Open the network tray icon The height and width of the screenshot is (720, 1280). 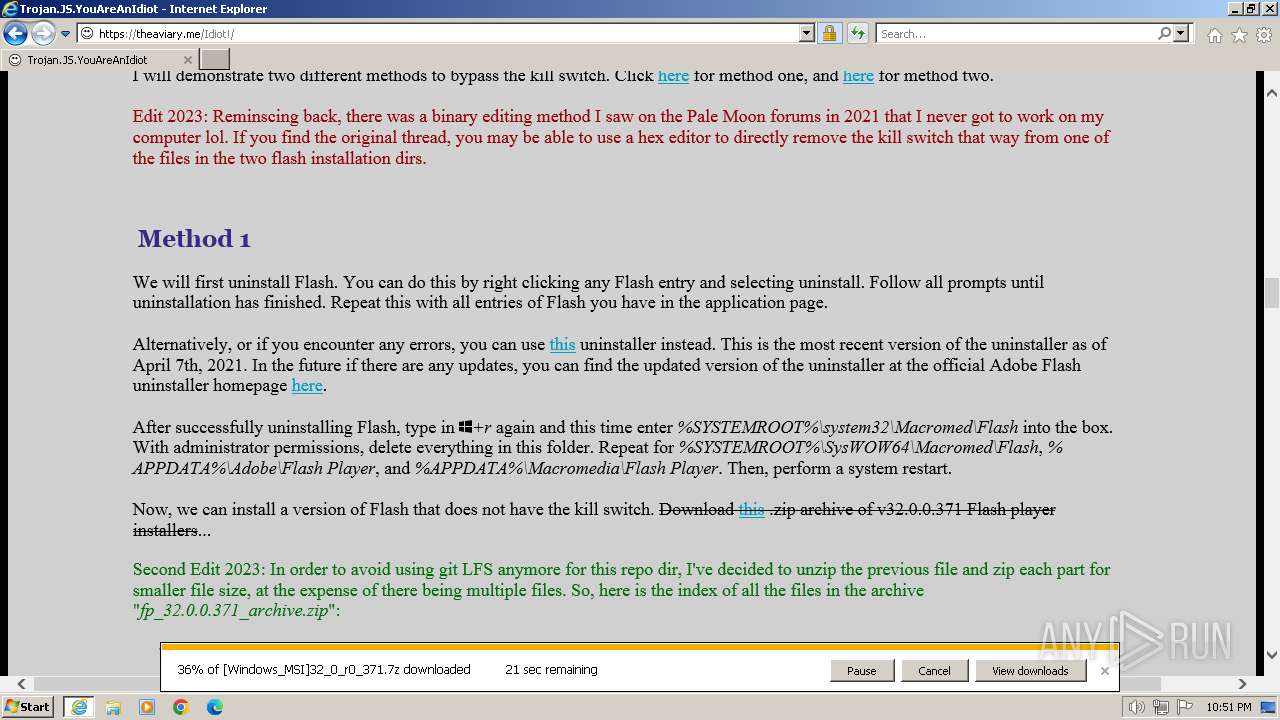coord(1160,707)
